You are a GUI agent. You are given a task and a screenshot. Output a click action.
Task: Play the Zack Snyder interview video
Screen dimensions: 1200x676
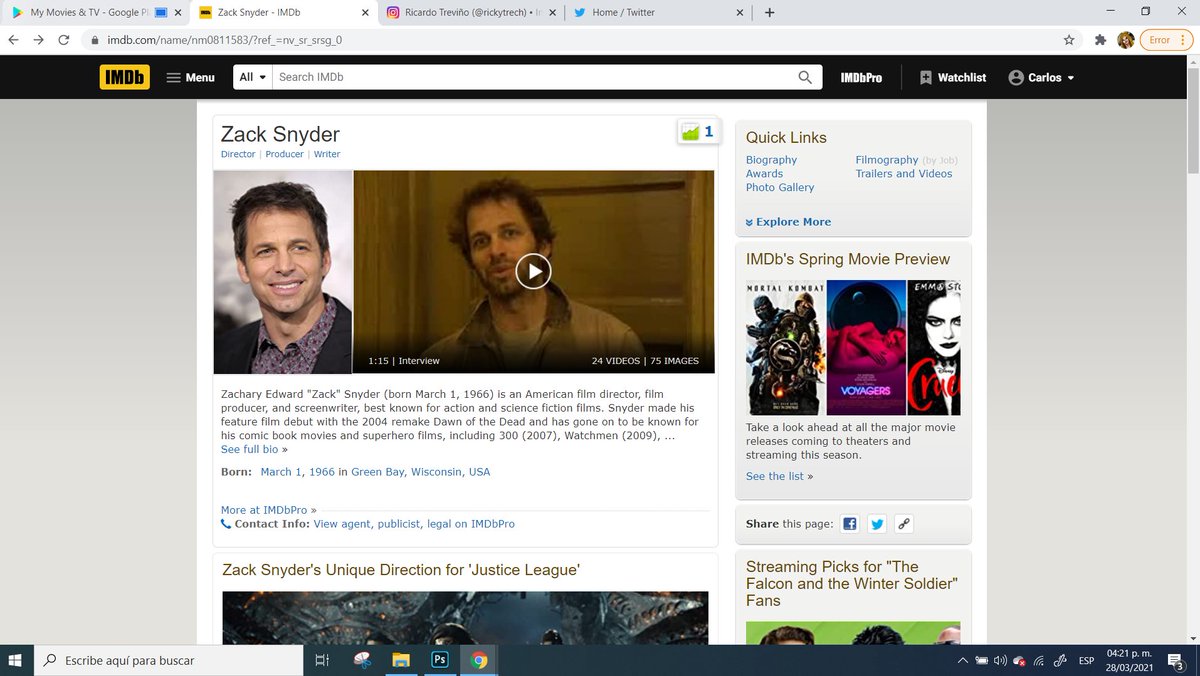(x=533, y=271)
